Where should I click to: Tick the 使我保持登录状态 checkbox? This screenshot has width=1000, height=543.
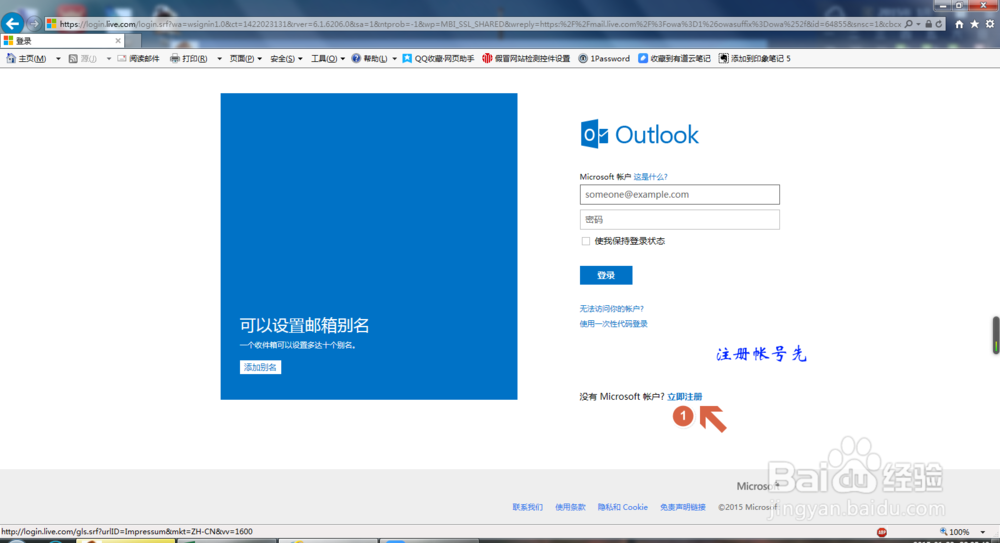tap(585, 241)
